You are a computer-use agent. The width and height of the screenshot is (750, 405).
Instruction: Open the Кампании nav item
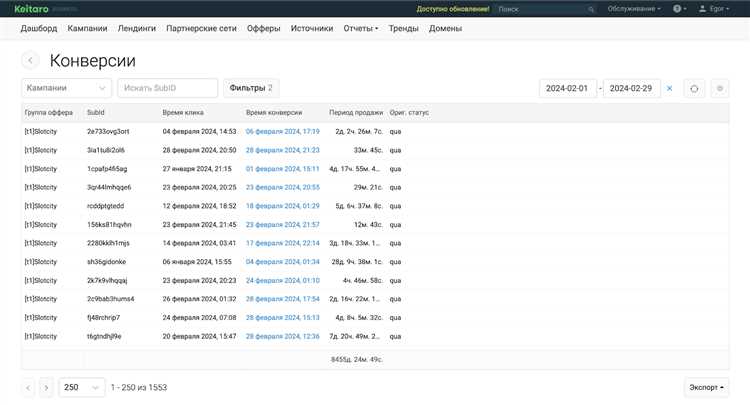point(87,28)
